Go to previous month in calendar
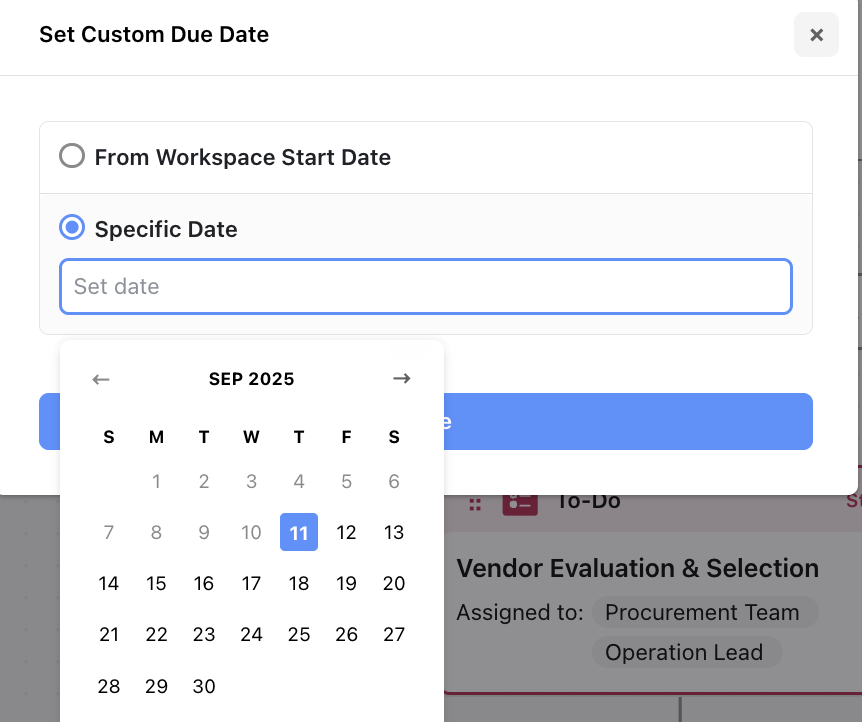The height and width of the screenshot is (722, 862). [100, 379]
